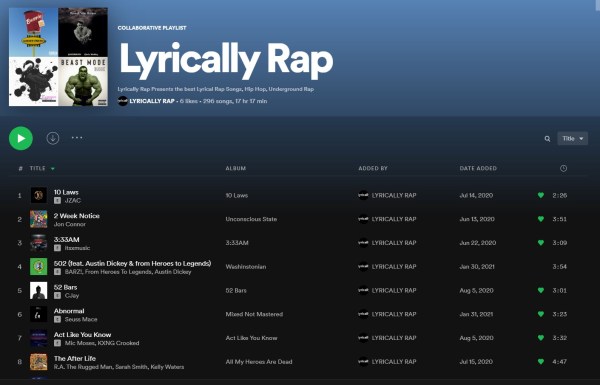Open 3:33AM album column link
Screen dimensions: 600x385
click(x=237, y=243)
